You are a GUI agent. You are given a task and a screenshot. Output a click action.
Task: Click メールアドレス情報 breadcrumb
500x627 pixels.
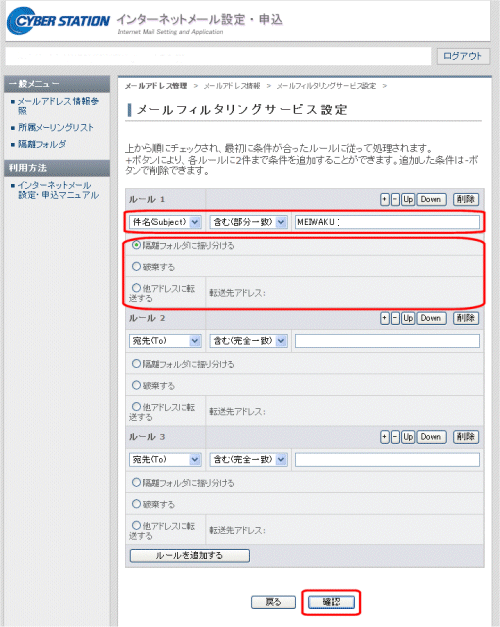click(232, 86)
